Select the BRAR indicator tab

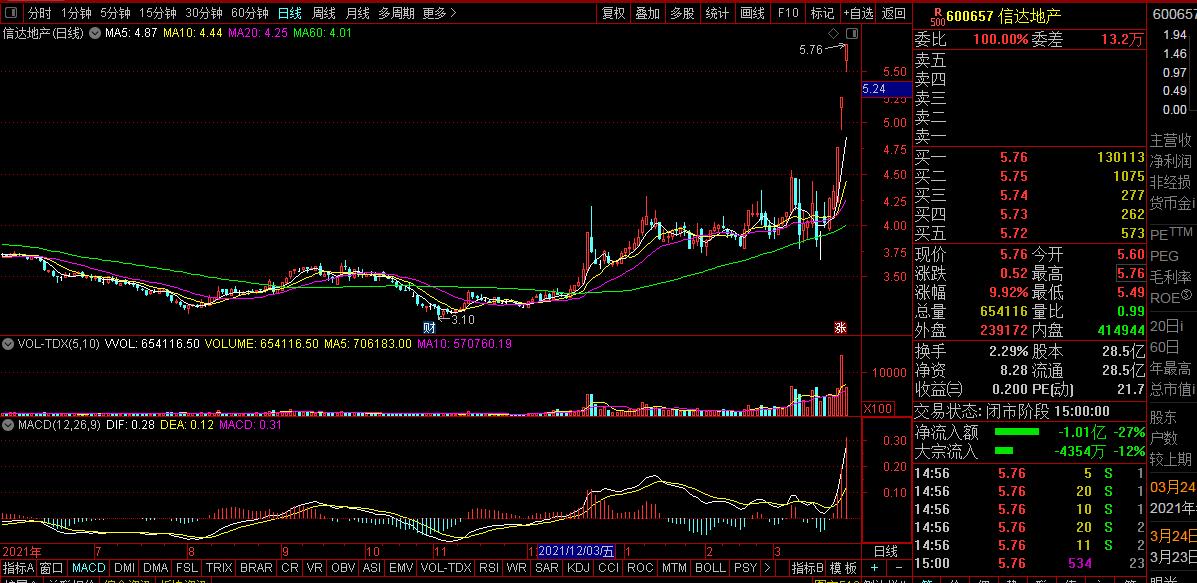(256, 569)
